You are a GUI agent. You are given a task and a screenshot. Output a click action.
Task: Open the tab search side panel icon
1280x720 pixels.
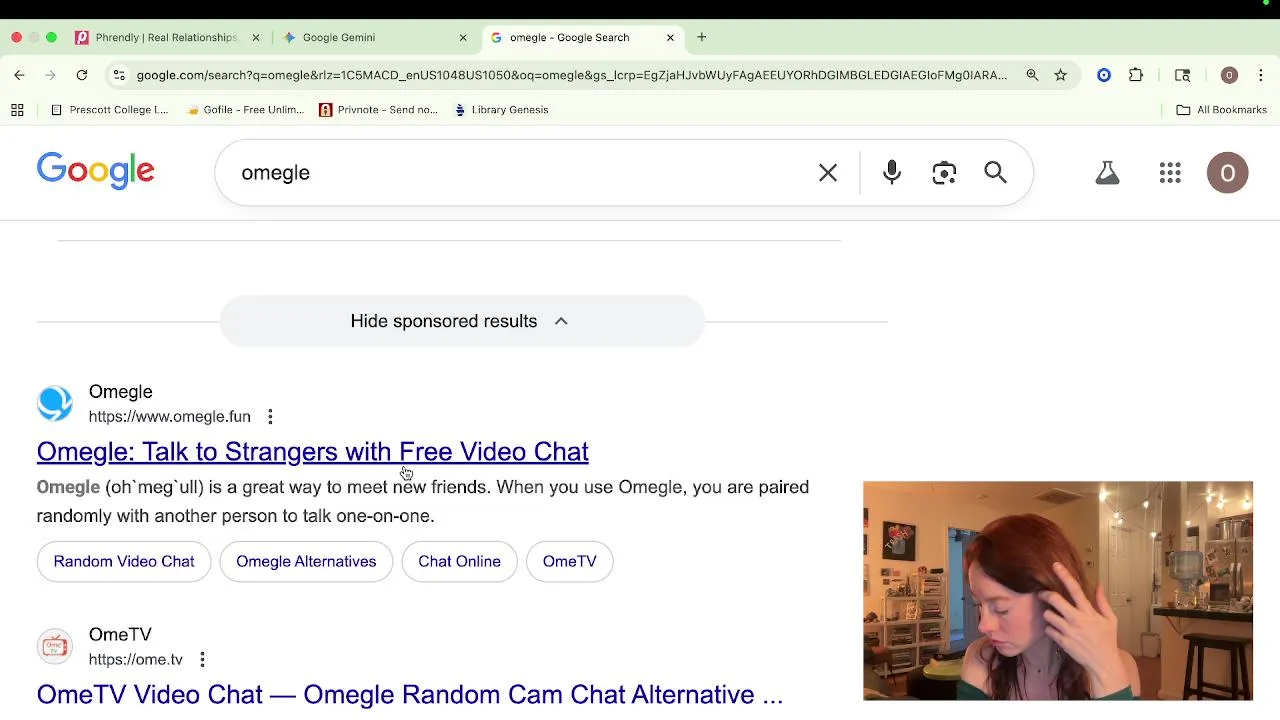tap(1183, 75)
